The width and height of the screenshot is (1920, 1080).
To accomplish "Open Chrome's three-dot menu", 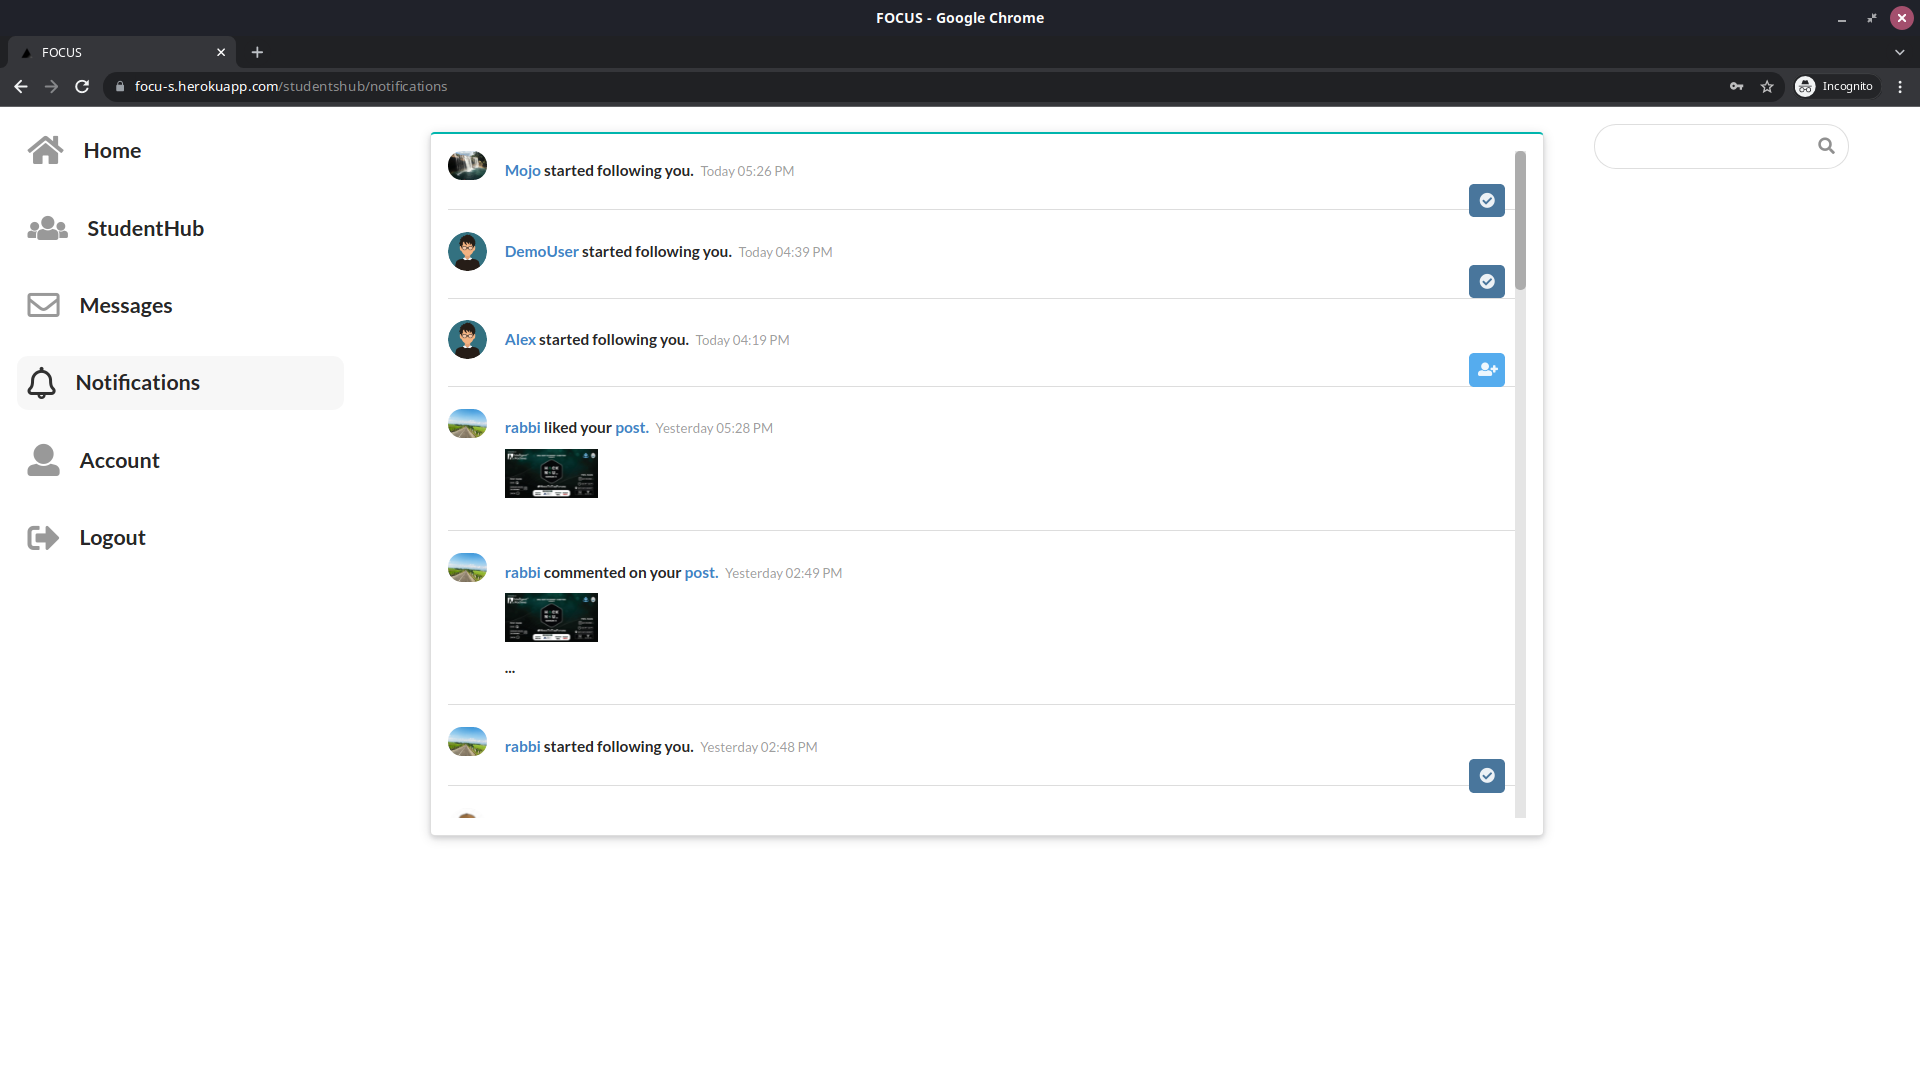I will pos(1899,86).
